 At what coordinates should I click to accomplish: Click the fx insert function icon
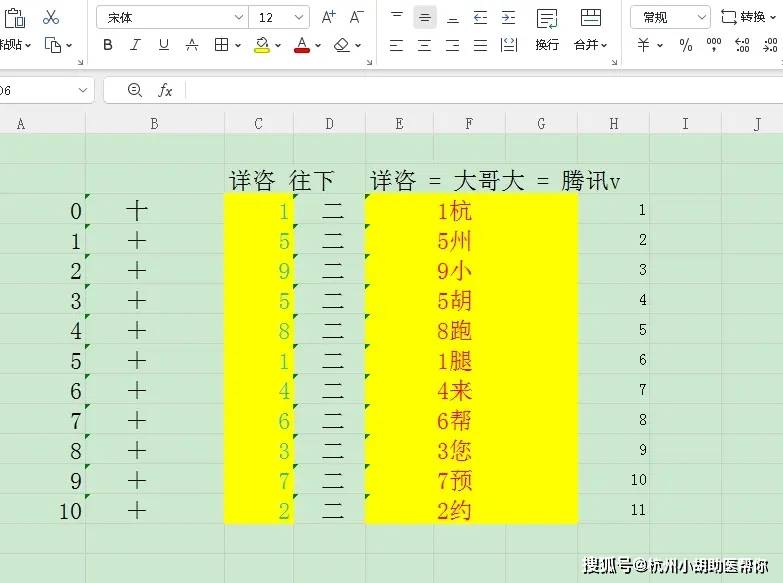click(x=165, y=90)
